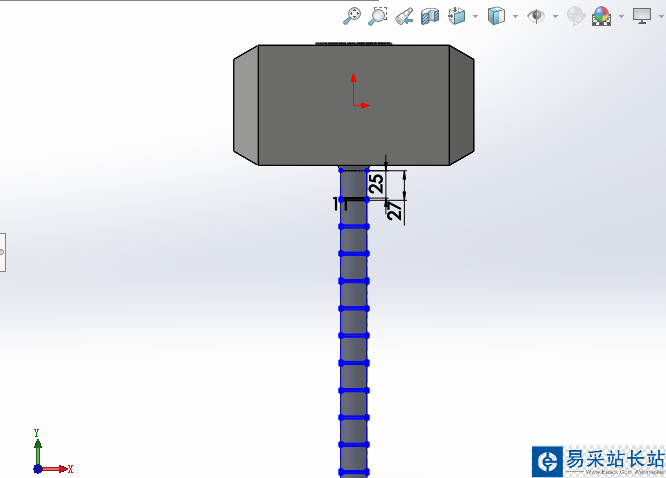Click the Hide/Show Items eye icon
Viewport: 666px width, 478px height.
click(536, 16)
